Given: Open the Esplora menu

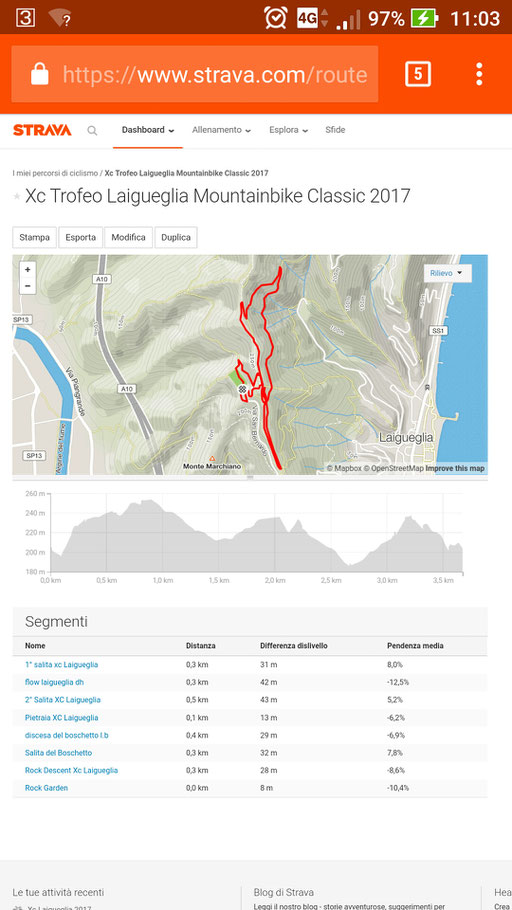Looking at the screenshot, I should coord(288,130).
